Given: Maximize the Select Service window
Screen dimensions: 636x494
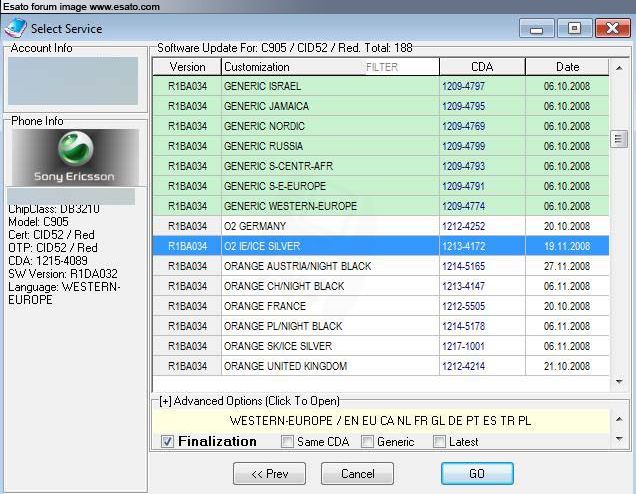Looking at the screenshot, I should [x=574, y=29].
